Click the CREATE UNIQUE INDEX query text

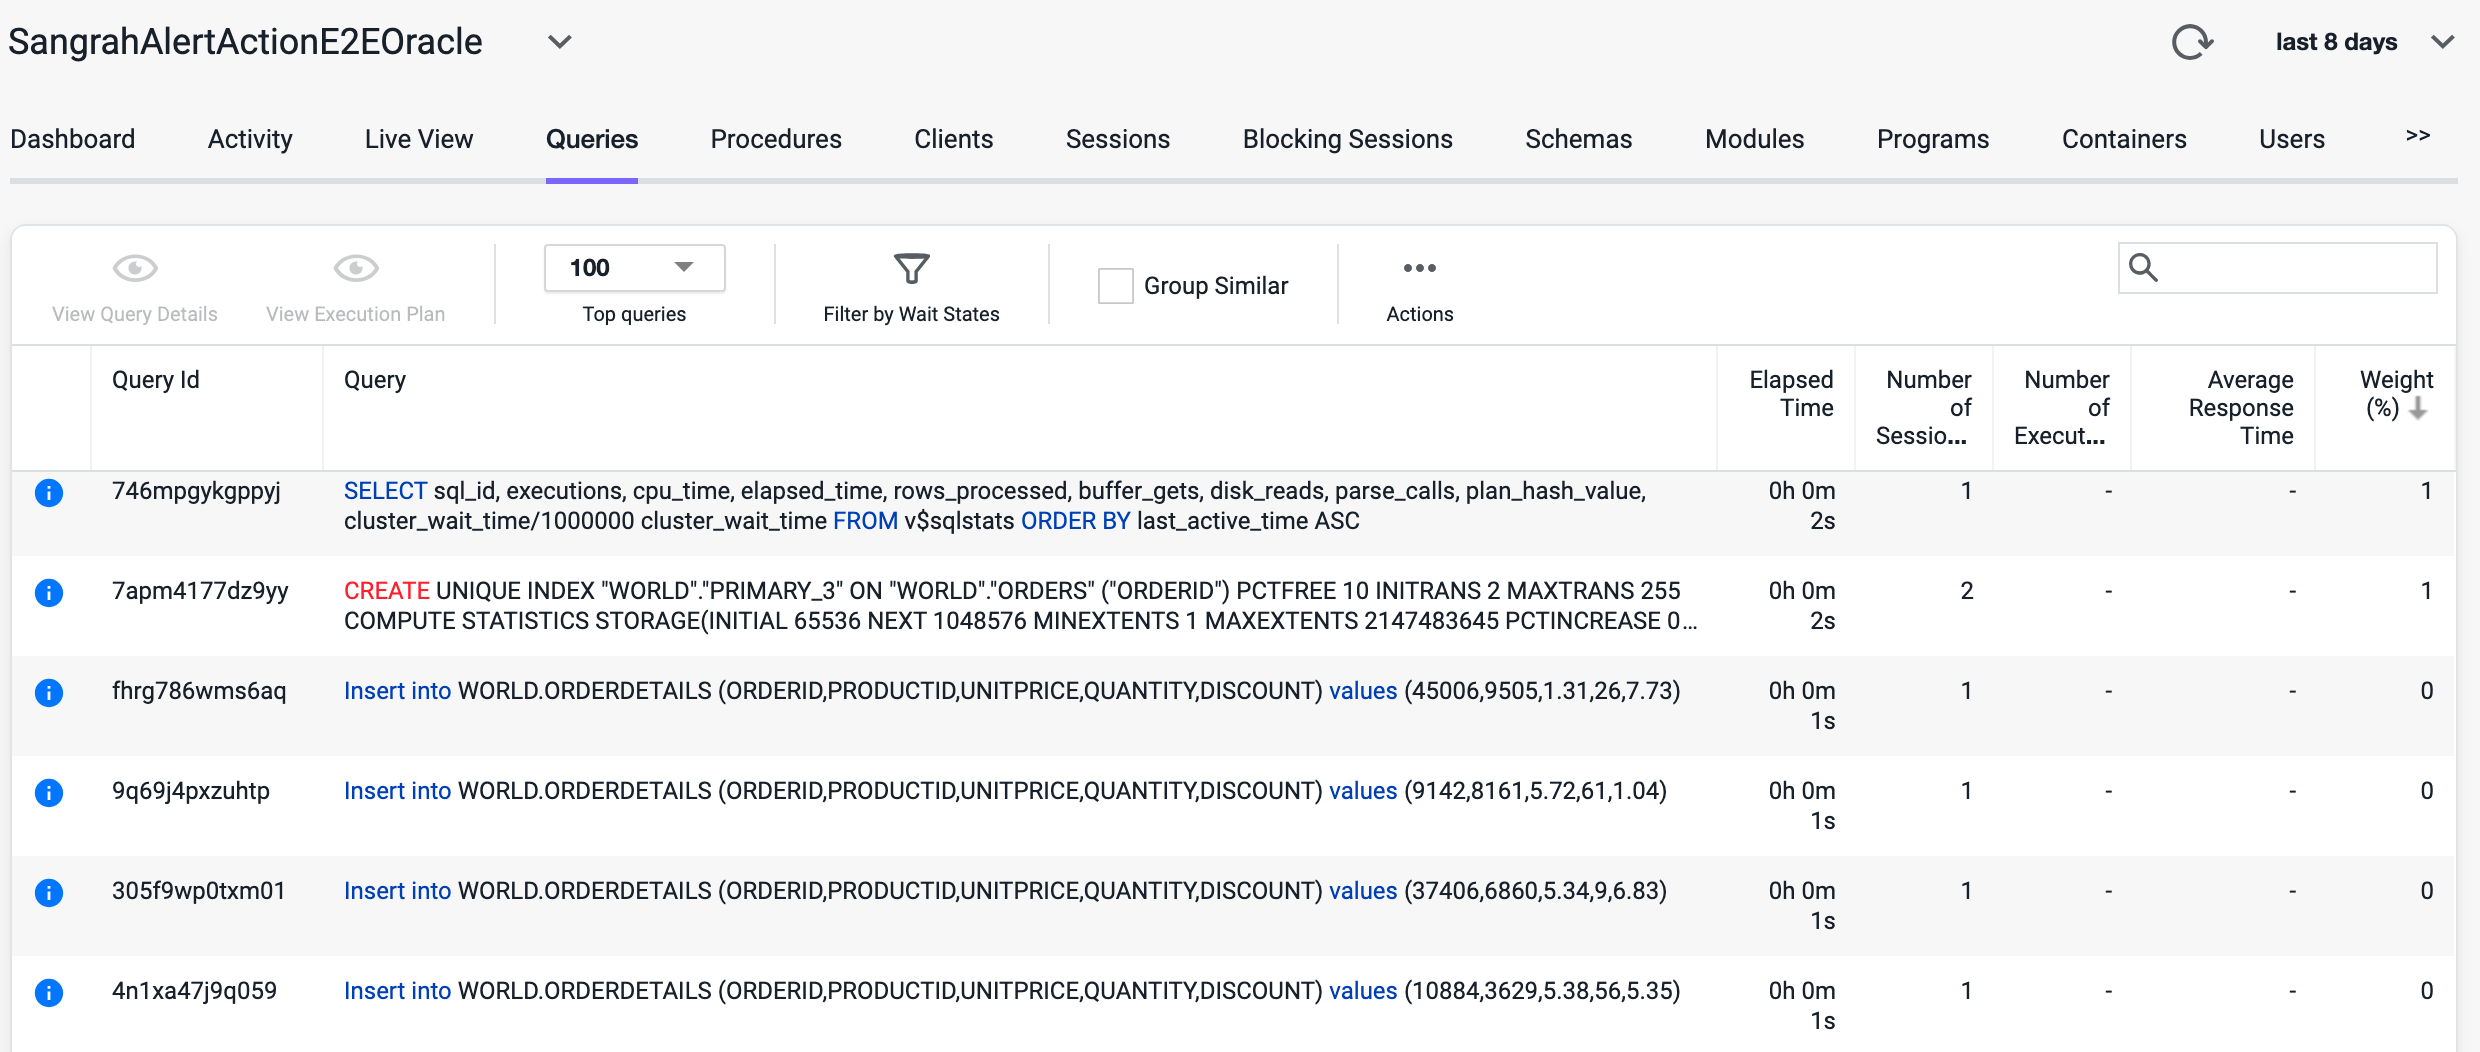1020,606
